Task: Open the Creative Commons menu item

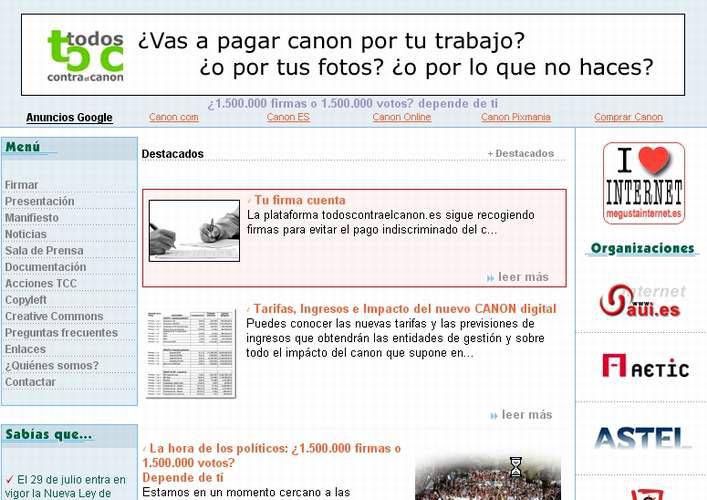Action: pyautogui.click(x=54, y=317)
